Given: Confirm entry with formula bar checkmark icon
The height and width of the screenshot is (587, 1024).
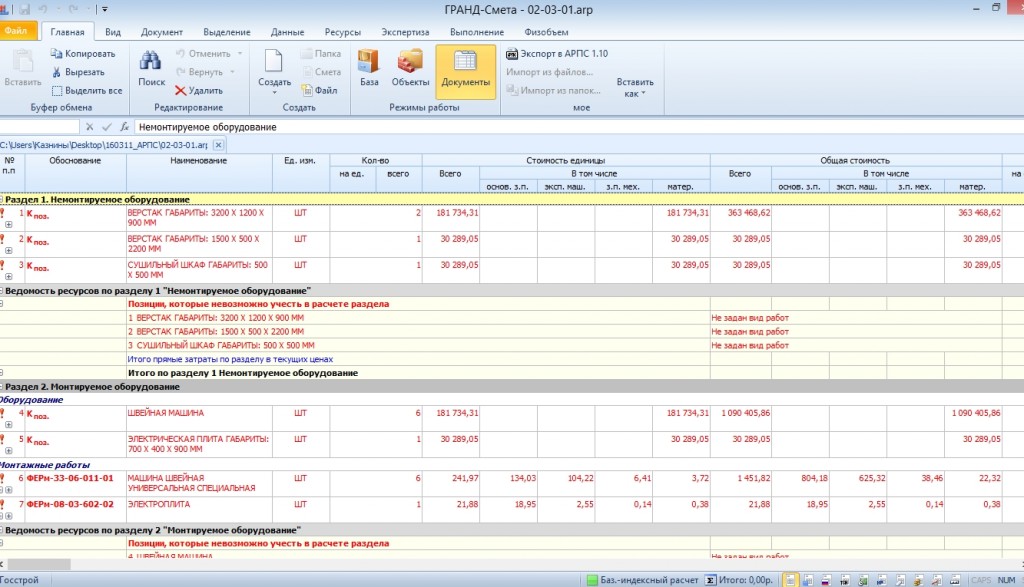Looking at the screenshot, I should coord(106,127).
